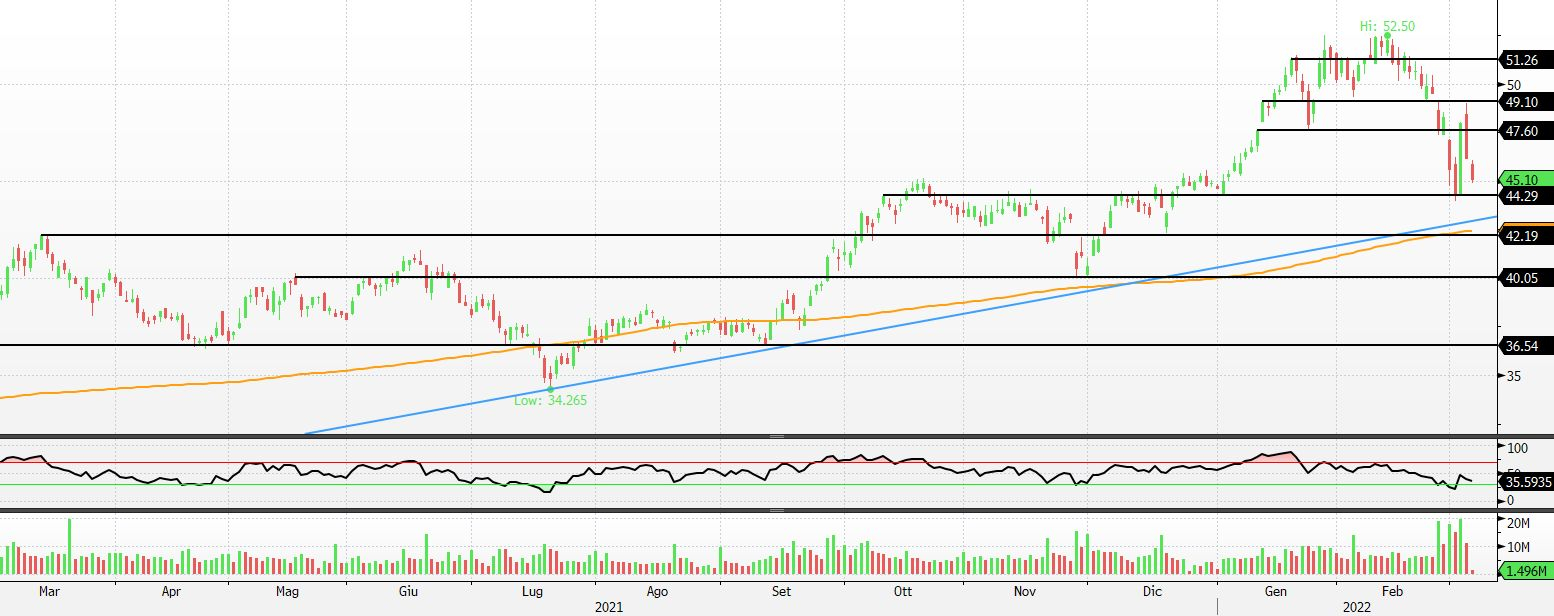Image resolution: width=1554 pixels, height=616 pixels.
Task: Click the 42.19 price level label
Action: click(1526, 236)
